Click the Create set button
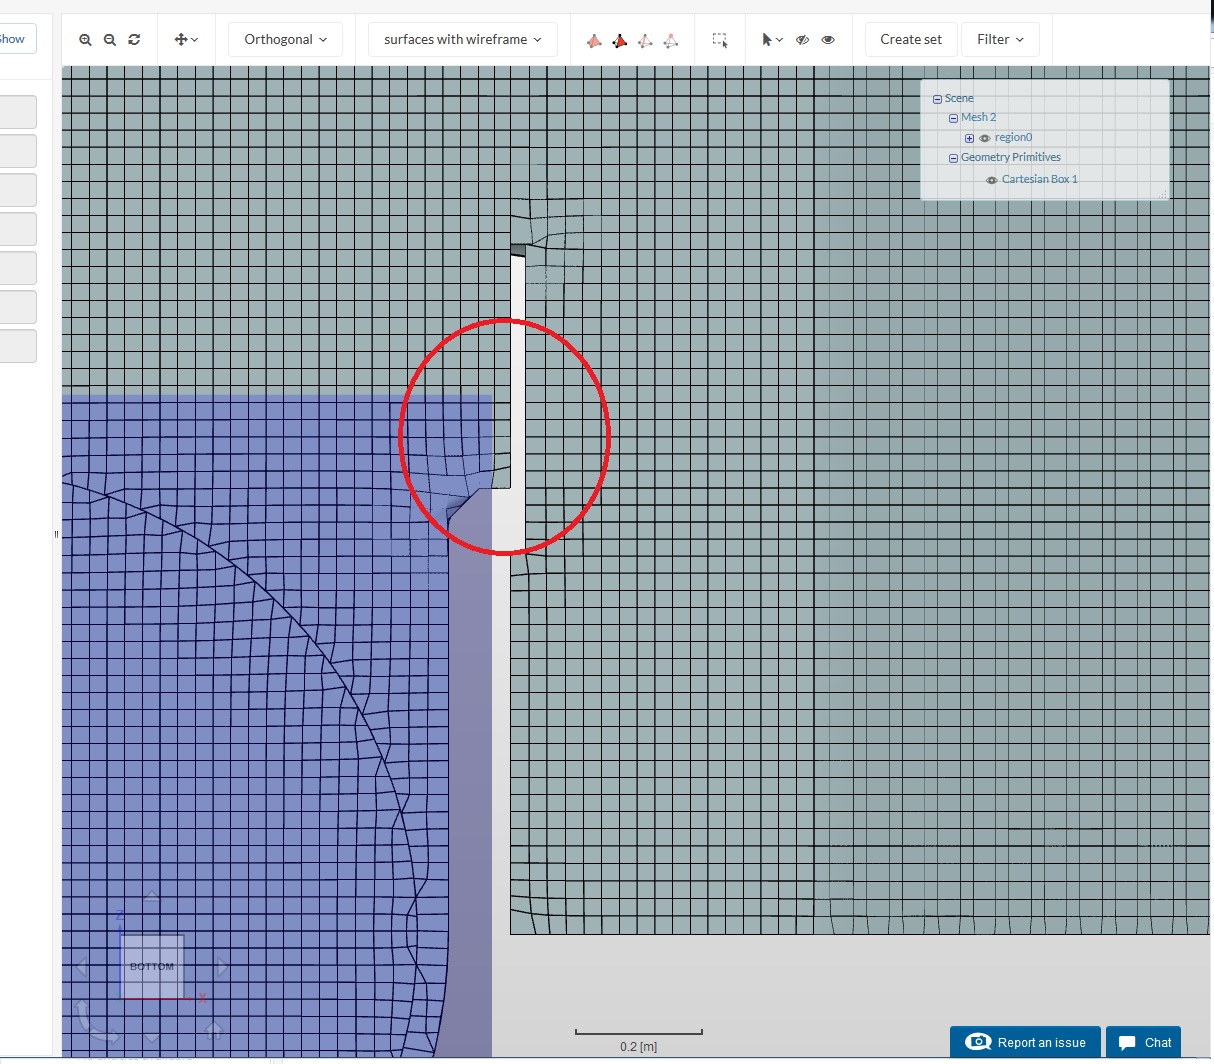This screenshot has height=1064, width=1214. [910, 39]
